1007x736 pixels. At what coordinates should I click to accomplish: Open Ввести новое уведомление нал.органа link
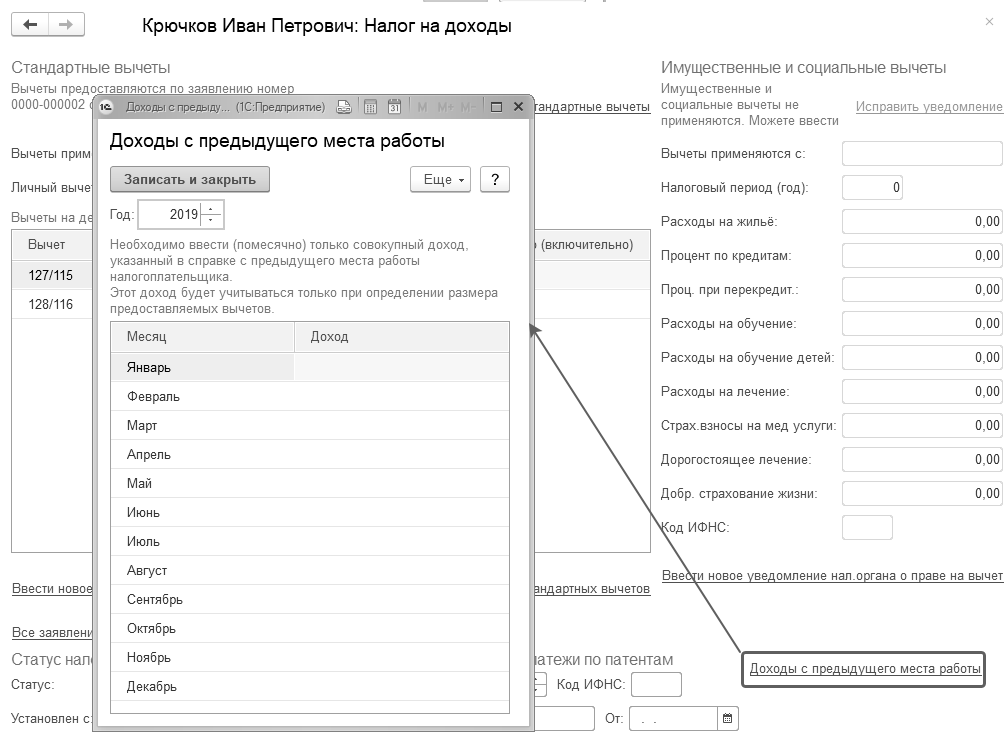click(832, 576)
